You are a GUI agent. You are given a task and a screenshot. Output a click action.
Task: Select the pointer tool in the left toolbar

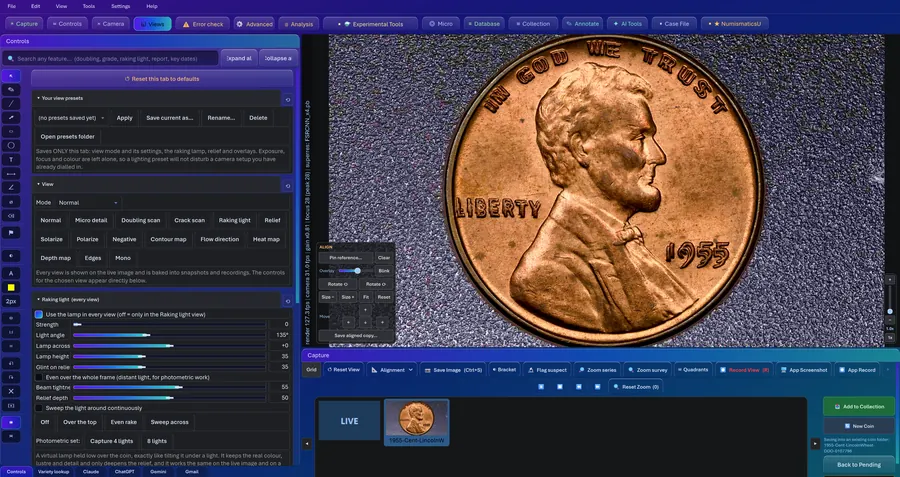(x=11, y=76)
